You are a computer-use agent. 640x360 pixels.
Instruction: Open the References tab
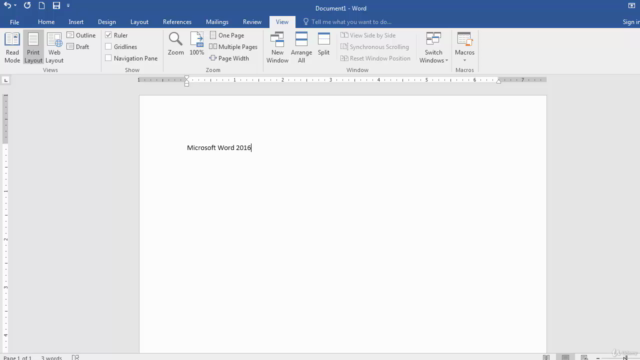(177, 22)
